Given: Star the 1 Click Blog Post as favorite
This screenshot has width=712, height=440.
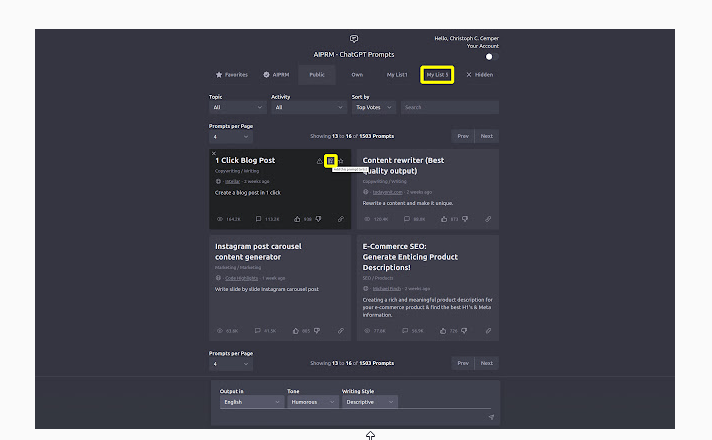Looking at the screenshot, I should pos(341,161).
